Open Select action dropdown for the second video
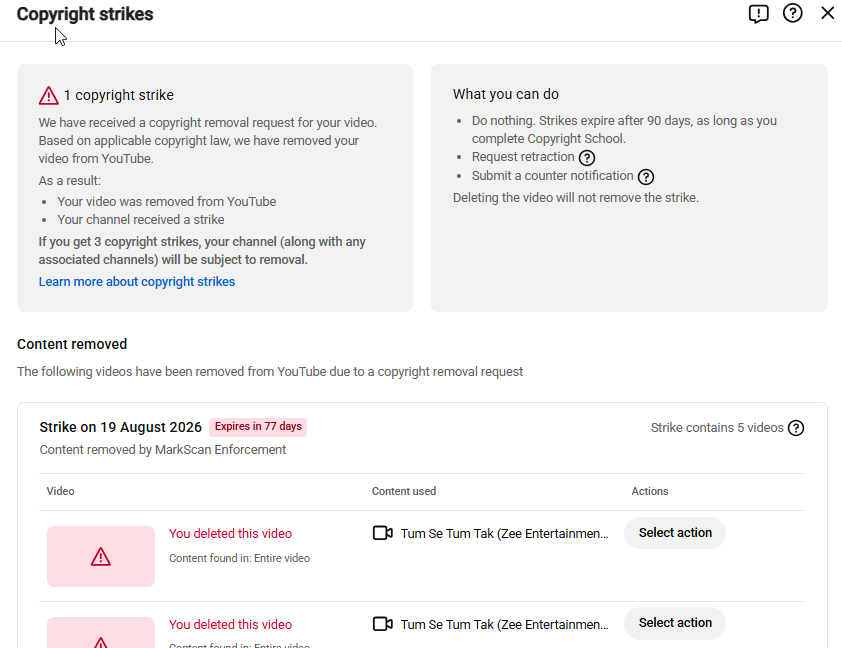 point(675,623)
